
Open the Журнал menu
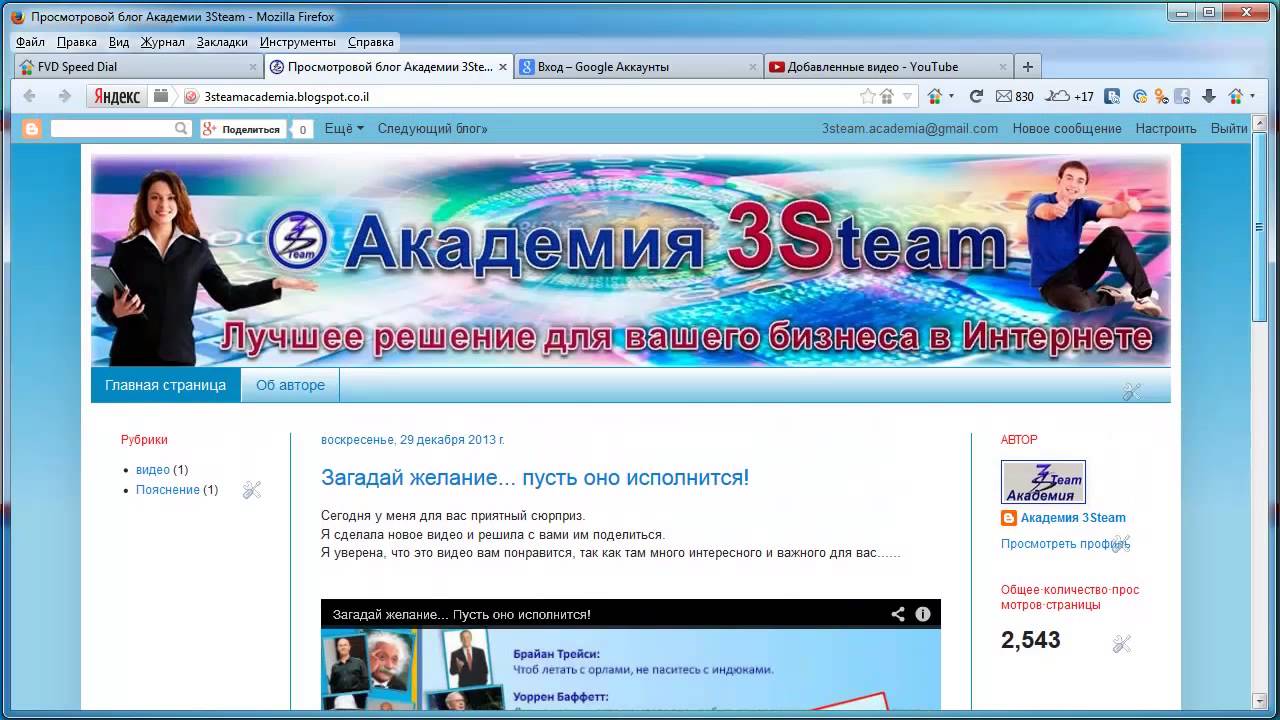click(162, 42)
